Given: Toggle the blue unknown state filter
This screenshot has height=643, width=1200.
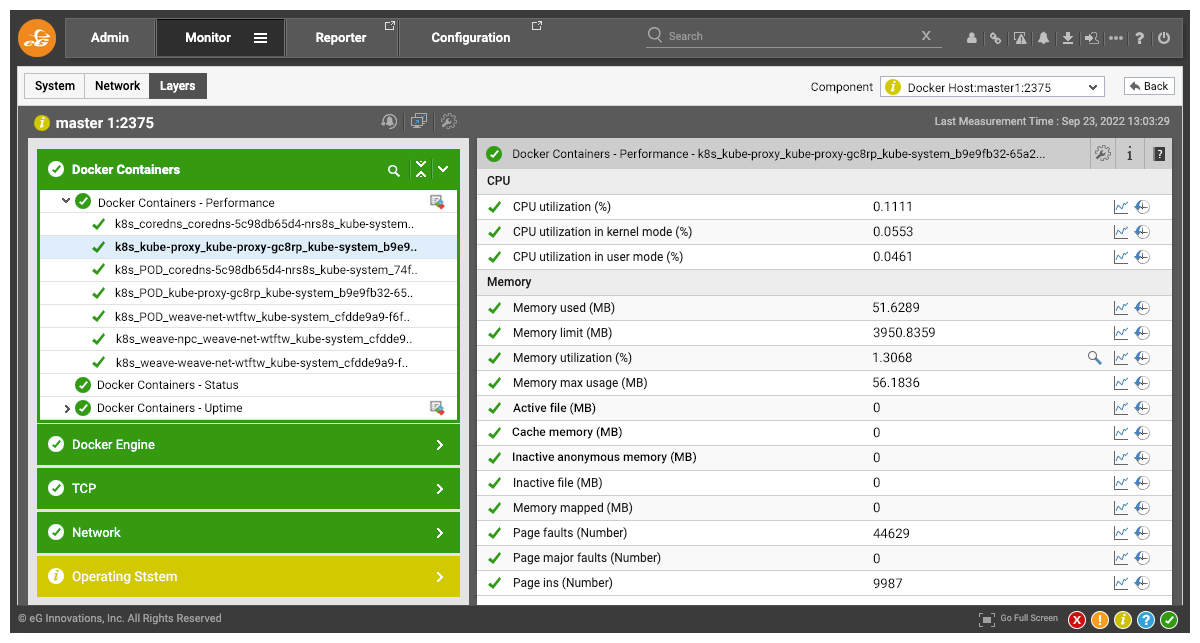Looking at the screenshot, I should pyautogui.click(x=1146, y=620).
